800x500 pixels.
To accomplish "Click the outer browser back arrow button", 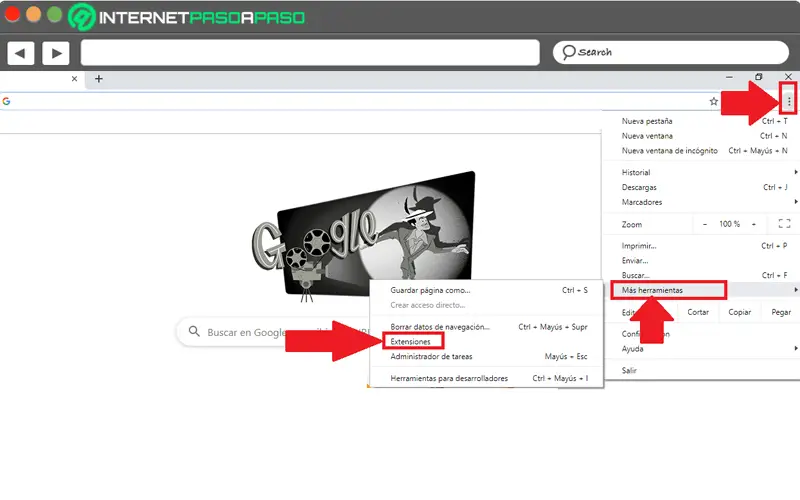I will 20,53.
